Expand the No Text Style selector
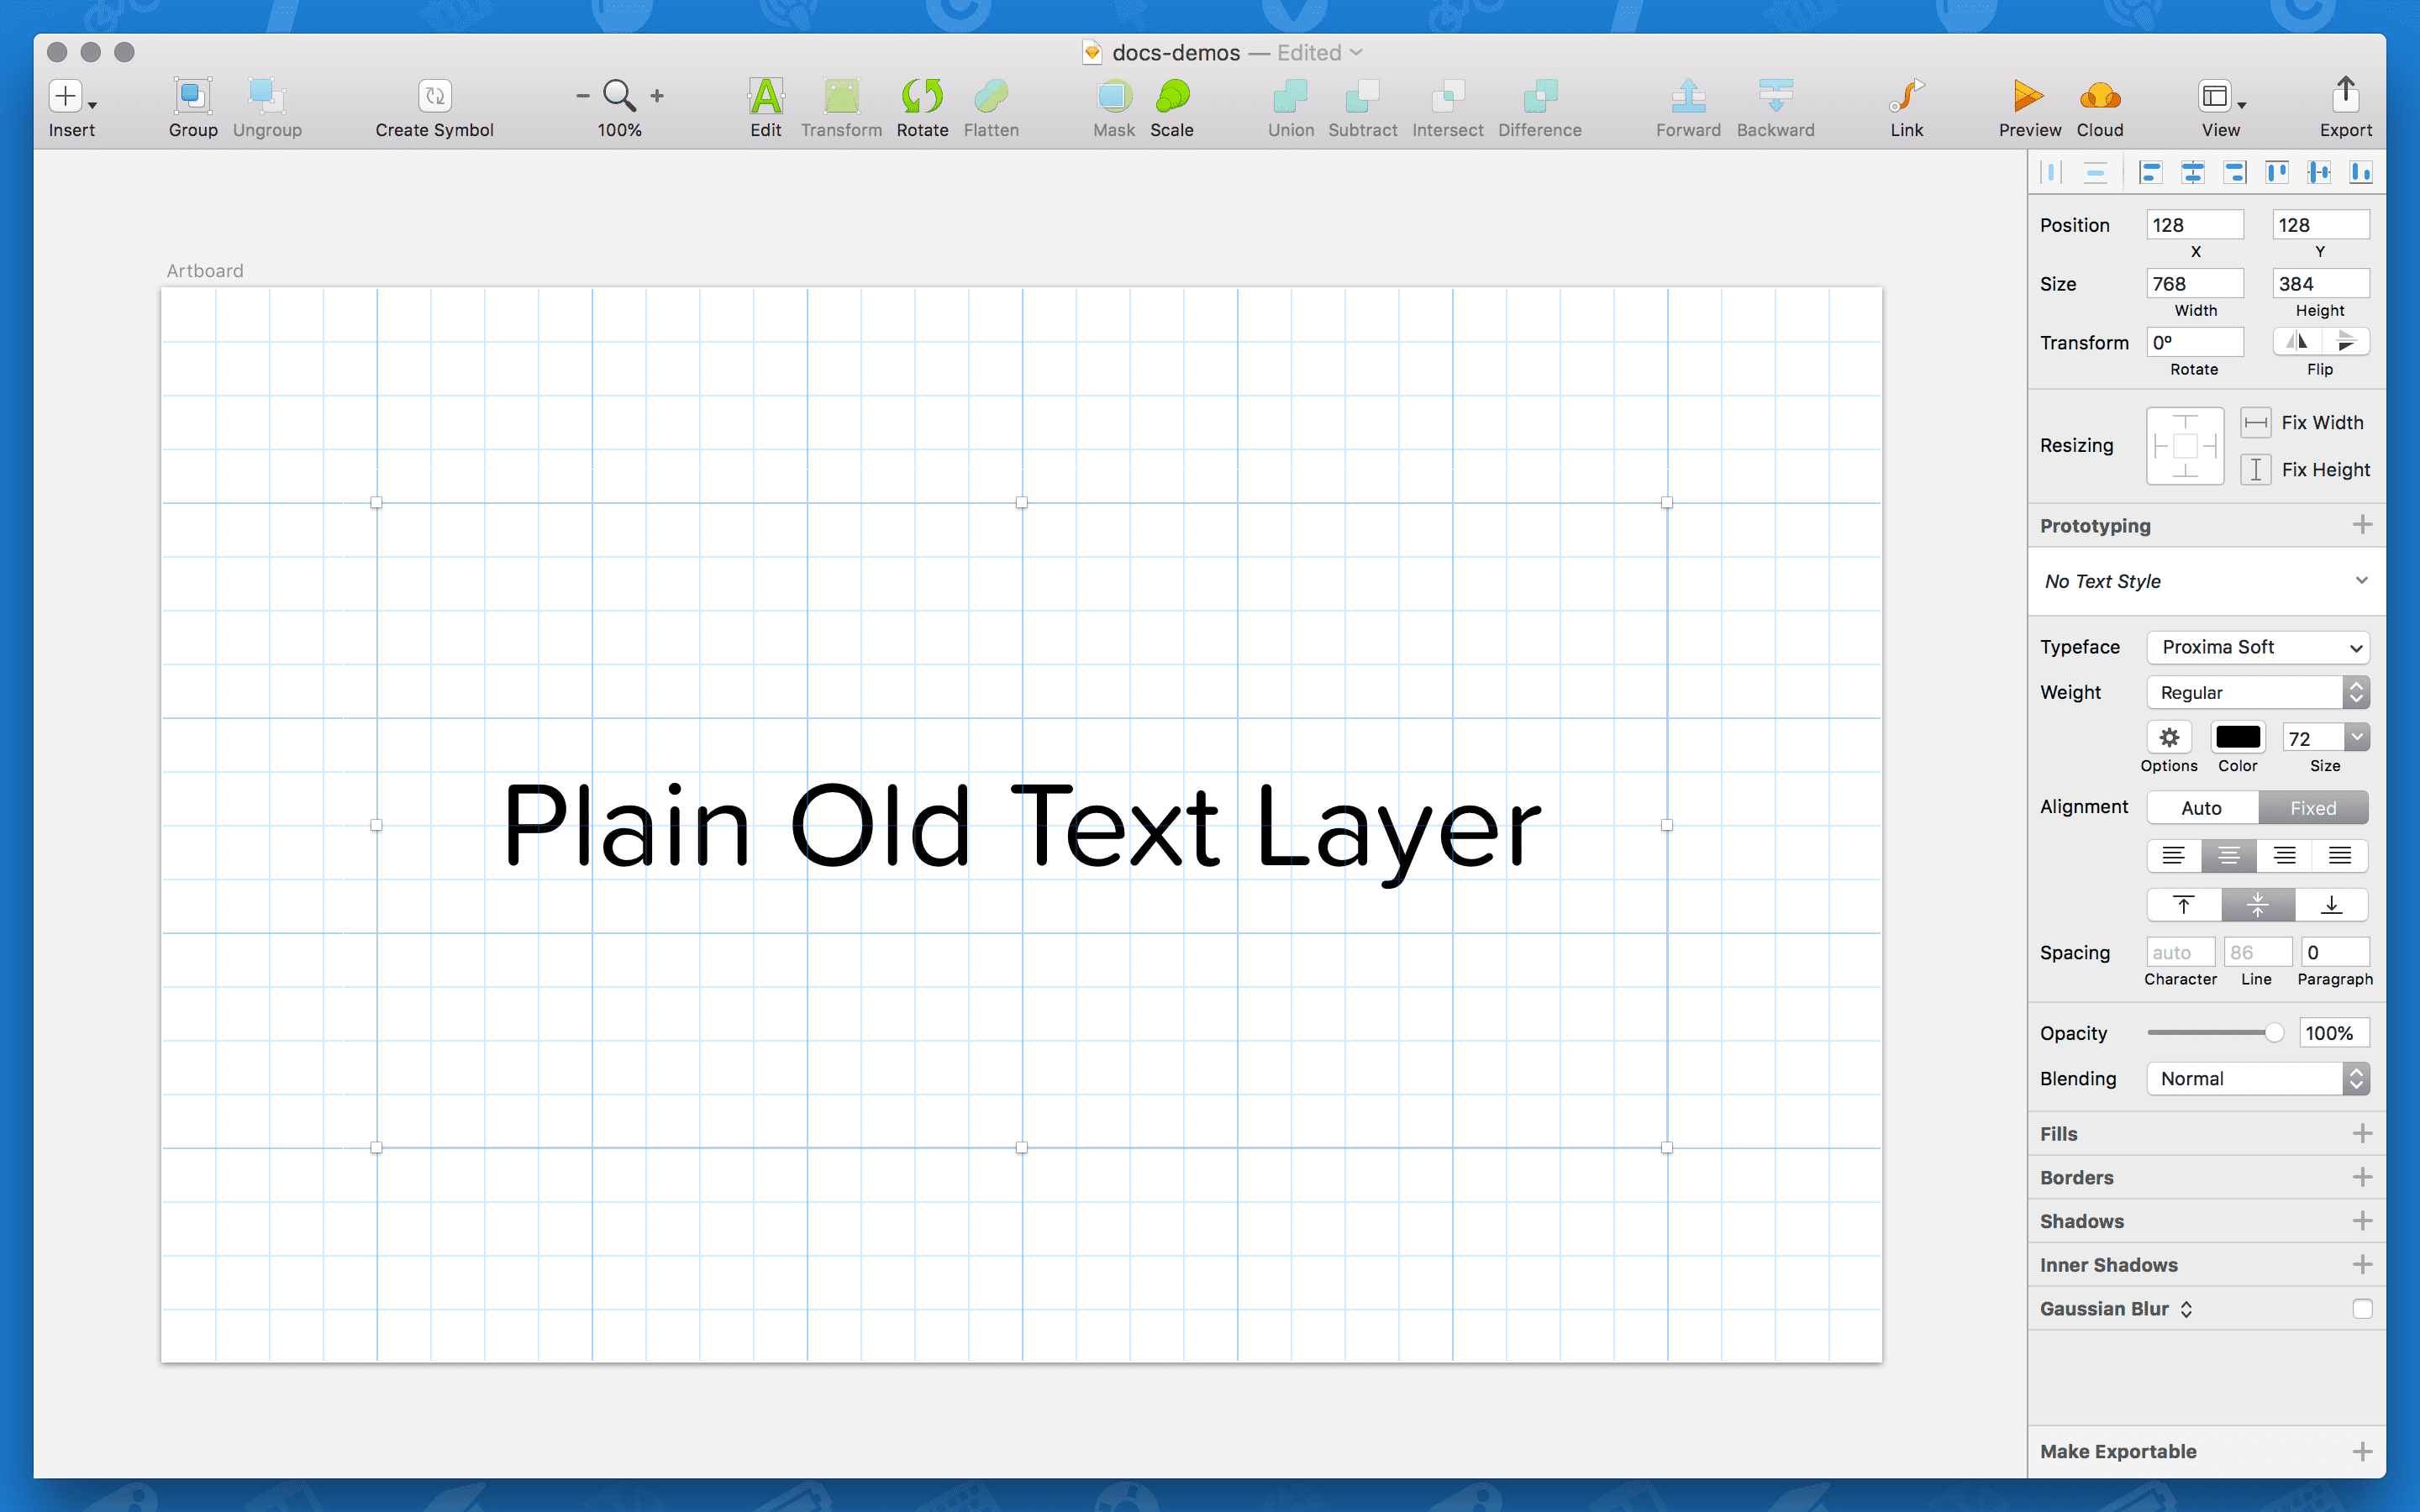This screenshot has height=1512, width=2420. point(2204,581)
